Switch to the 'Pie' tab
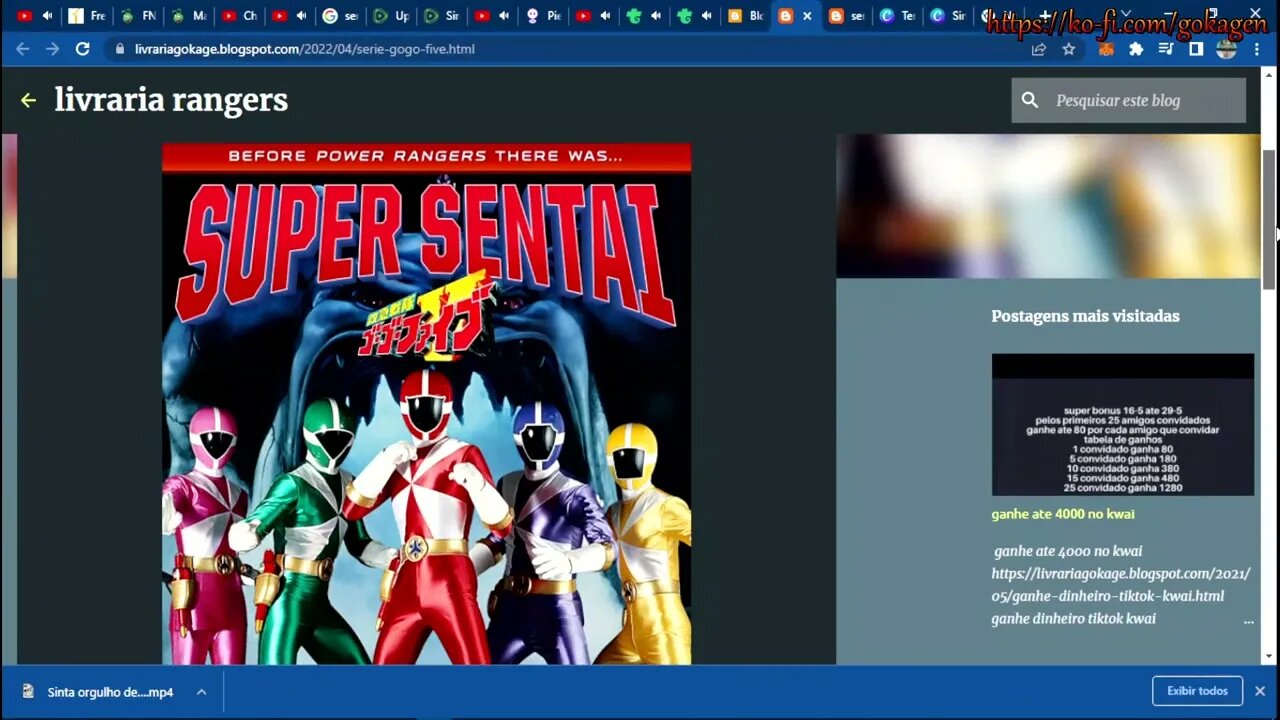 click(x=544, y=16)
